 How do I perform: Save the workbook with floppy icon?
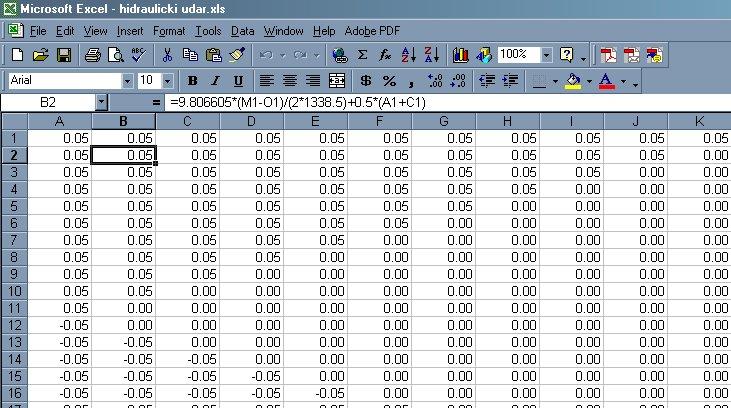pos(64,55)
